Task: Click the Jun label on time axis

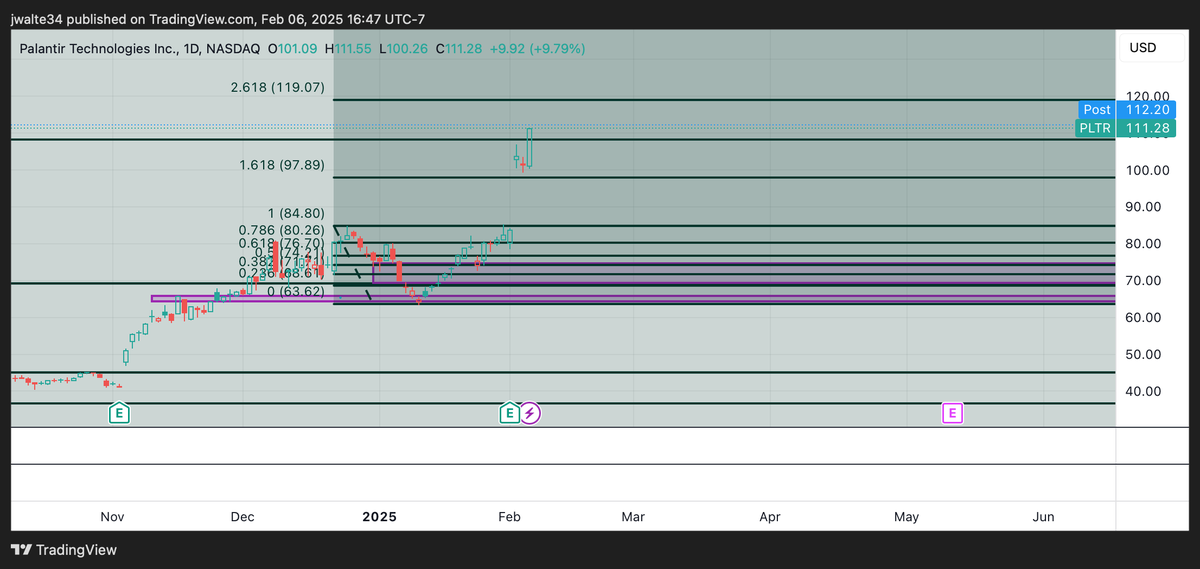Action: 1043,517
